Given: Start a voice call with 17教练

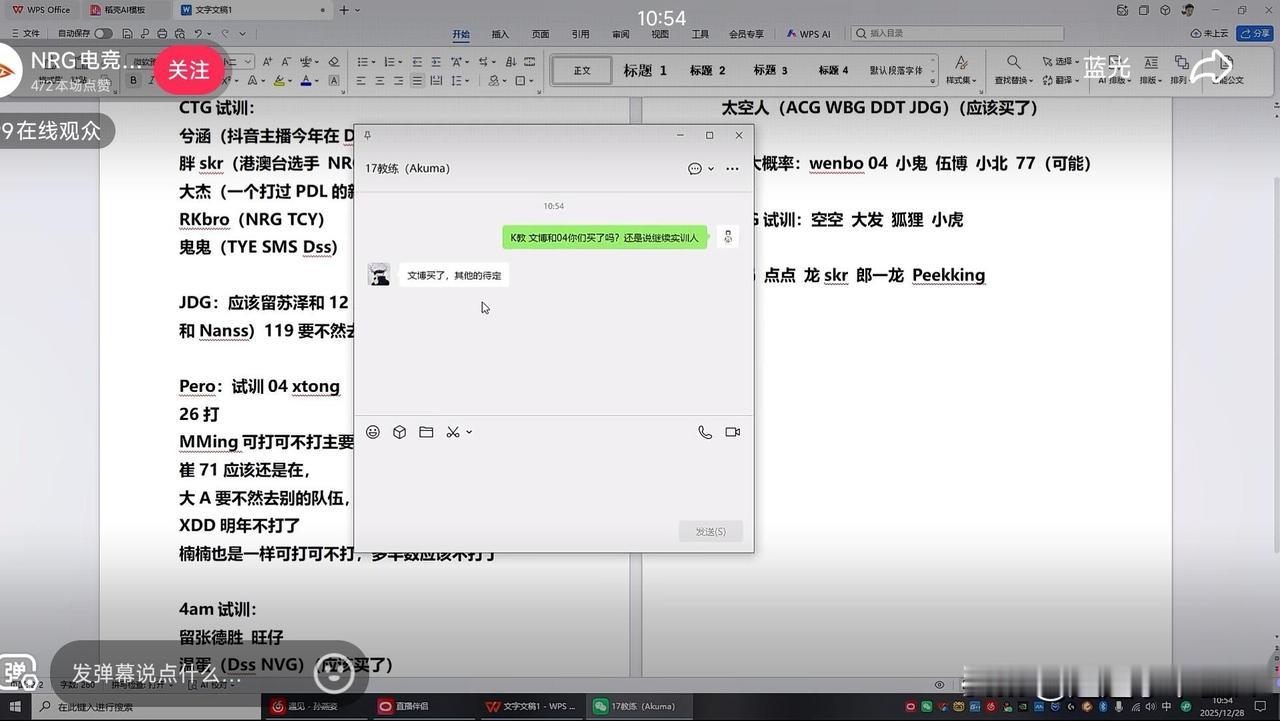Looking at the screenshot, I should coord(705,432).
